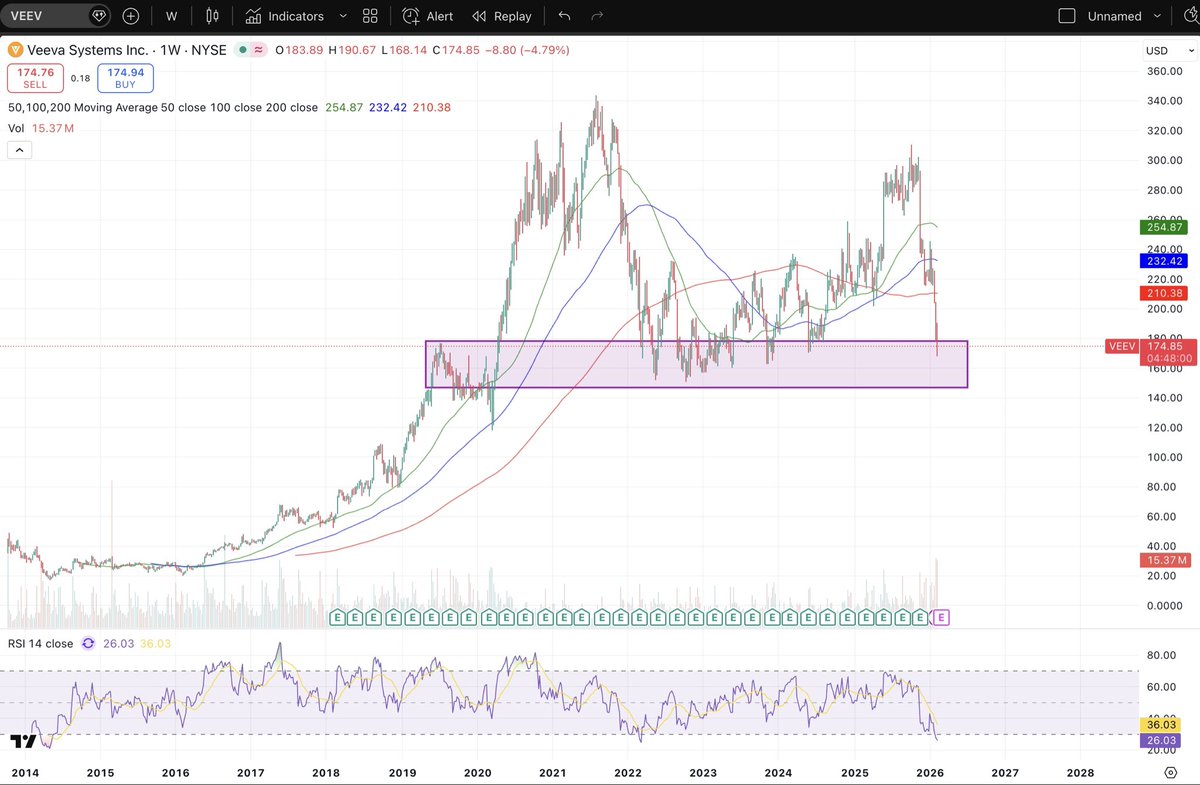Click the green 254.87 price axis label
The width and height of the screenshot is (1200, 785).
[1165, 227]
